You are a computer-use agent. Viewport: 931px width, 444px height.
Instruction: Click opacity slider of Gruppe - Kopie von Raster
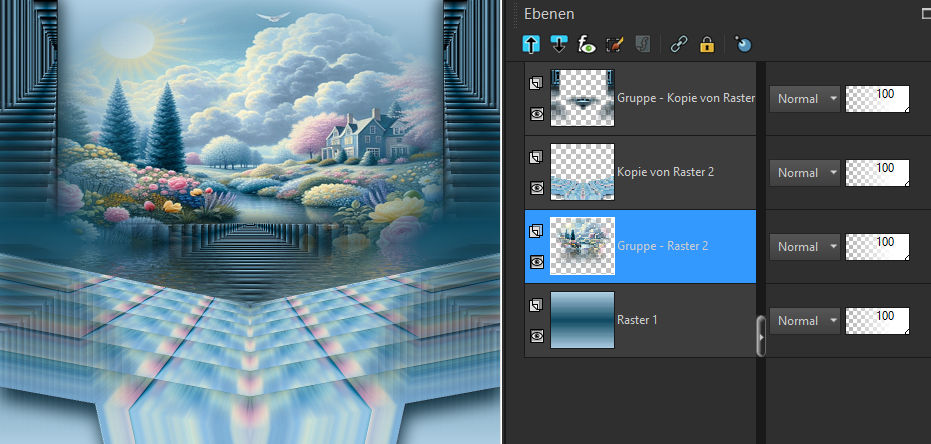(878, 99)
